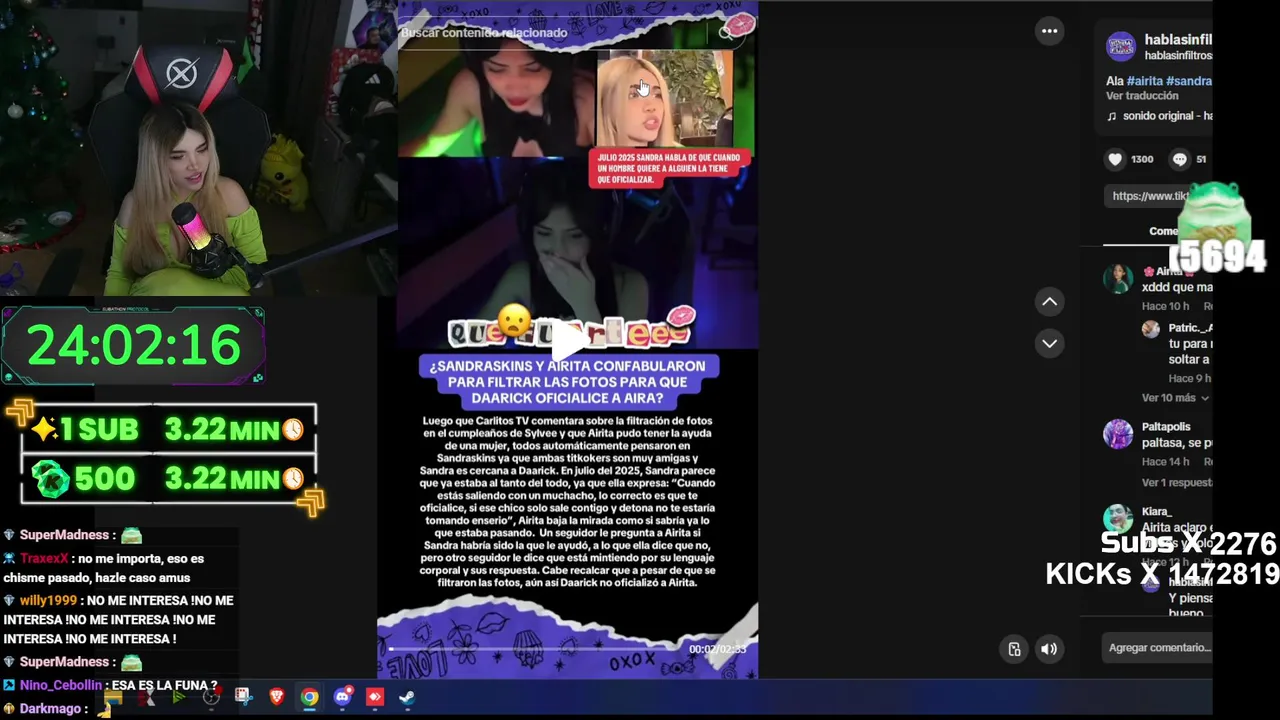Click chat username willy1999
This screenshot has width=1280, height=720.
pos(48,601)
